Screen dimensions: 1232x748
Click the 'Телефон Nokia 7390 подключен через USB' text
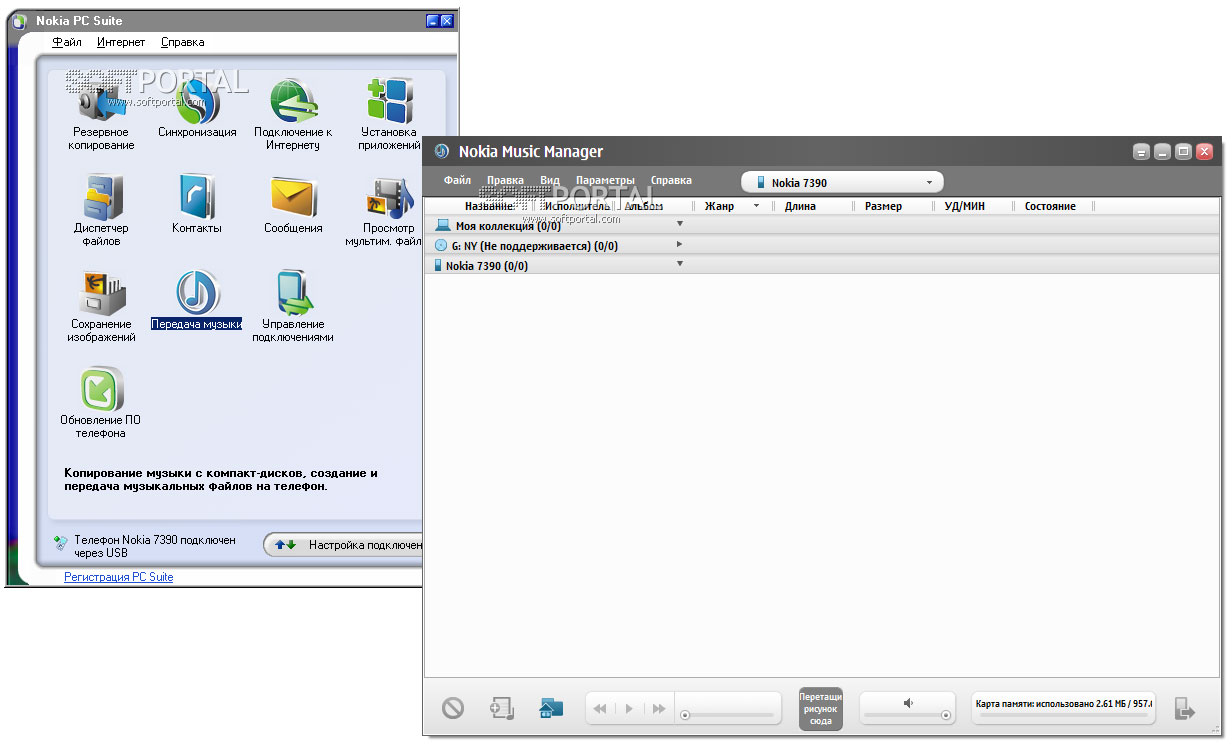155,546
